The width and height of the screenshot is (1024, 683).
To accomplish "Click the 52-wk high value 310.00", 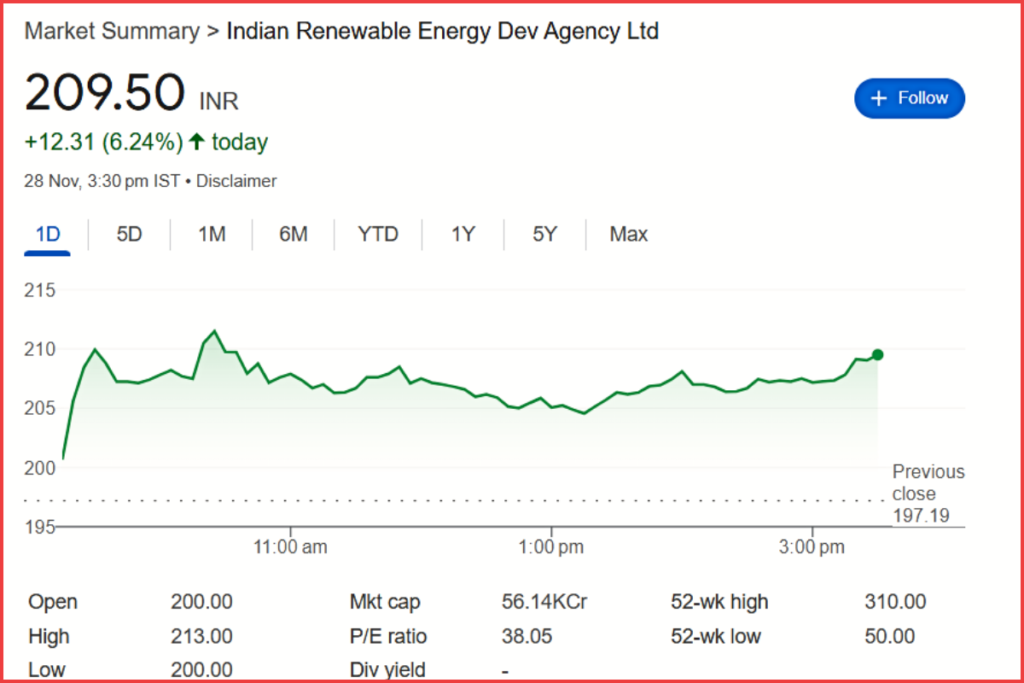I will [x=895, y=601].
